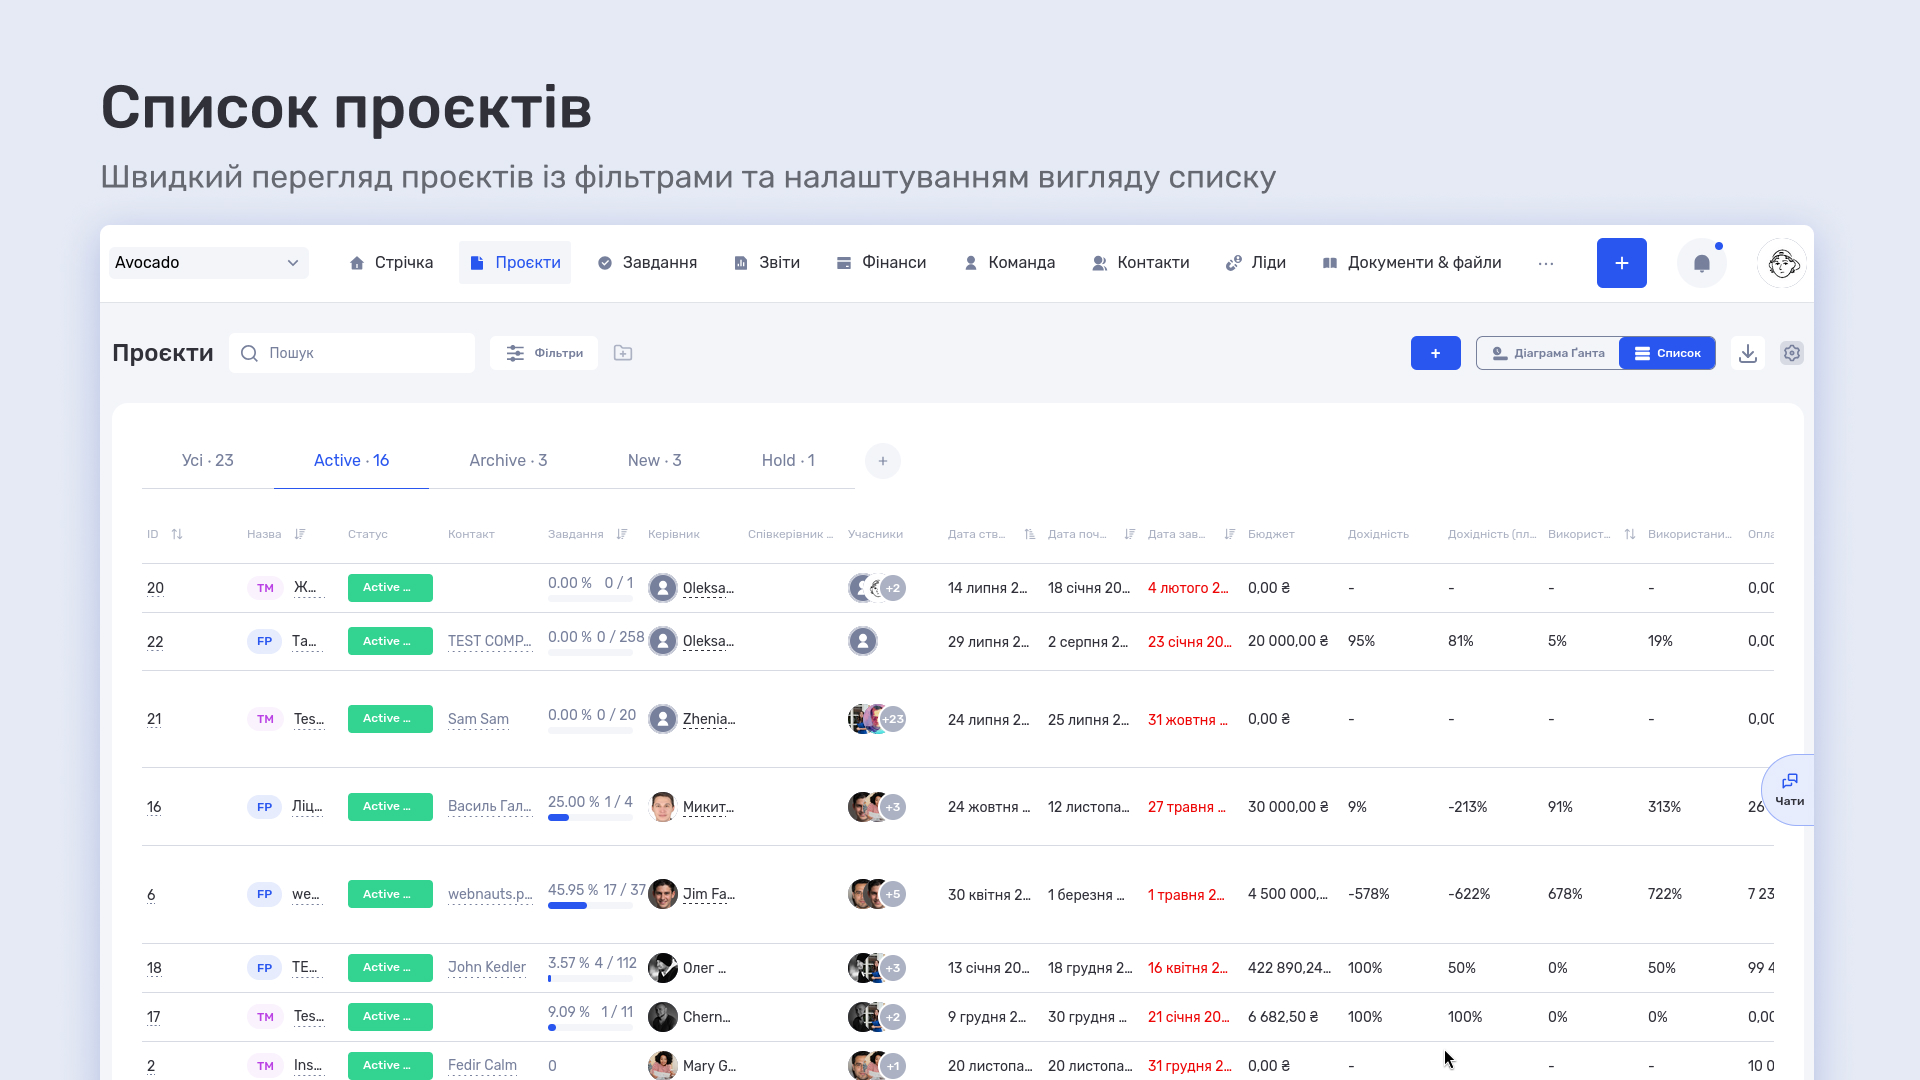This screenshot has height=1080, width=1920.
Task: Click participants +23 badge in project 21 row
Action: point(892,719)
